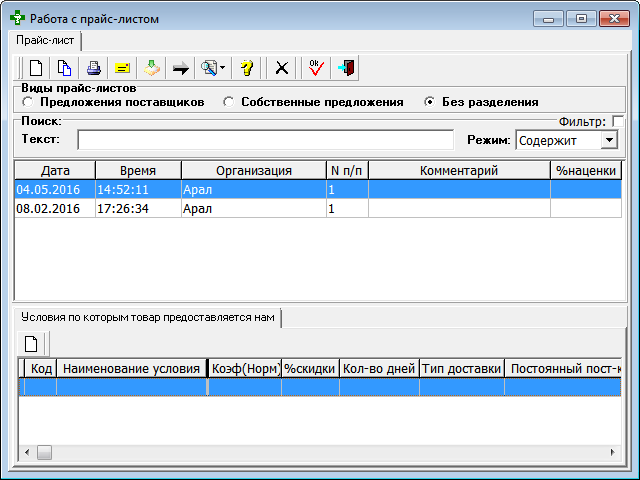Click the black right-arrow toolbar icon
This screenshot has height=480, width=640.
coord(181,68)
